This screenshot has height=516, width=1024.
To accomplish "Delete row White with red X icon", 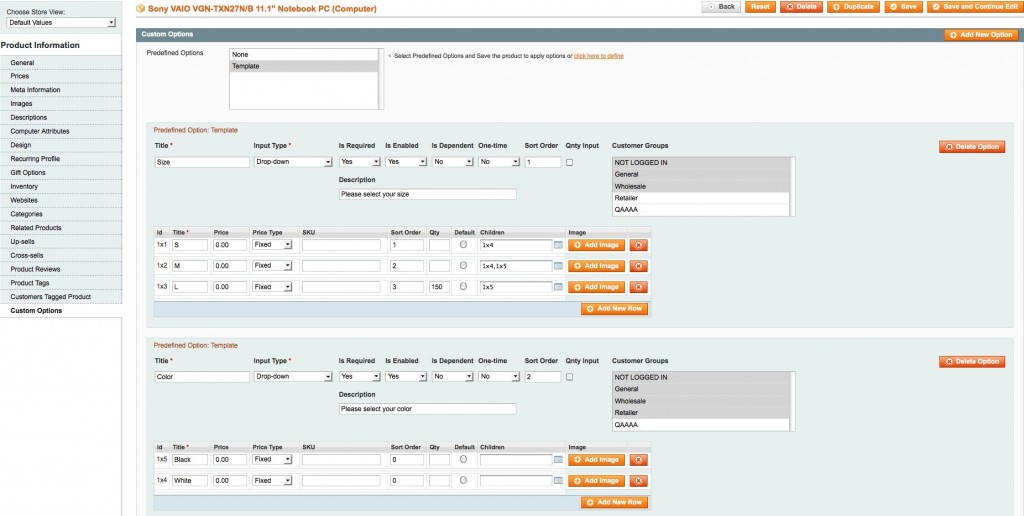I will click(638, 481).
